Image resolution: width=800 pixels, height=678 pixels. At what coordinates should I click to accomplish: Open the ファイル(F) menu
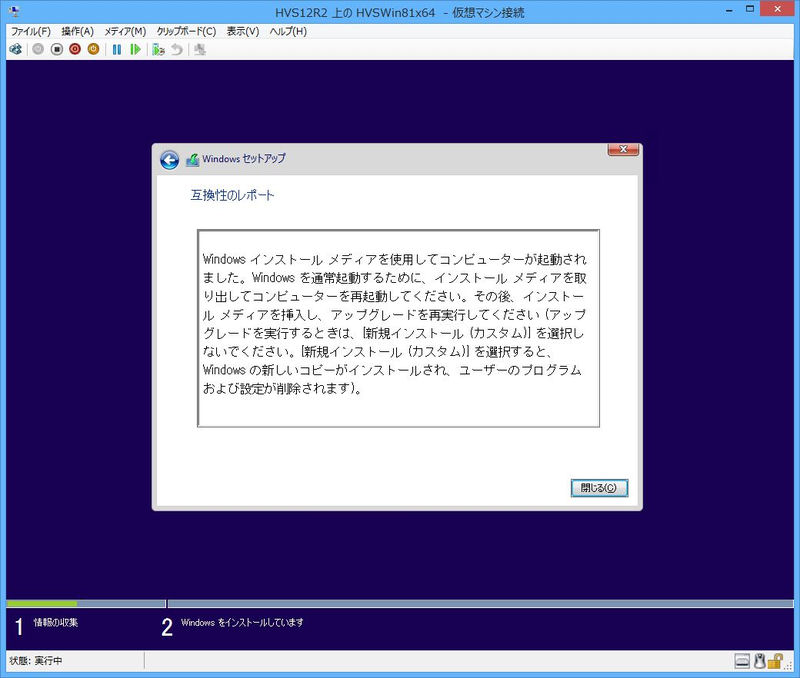(31, 31)
